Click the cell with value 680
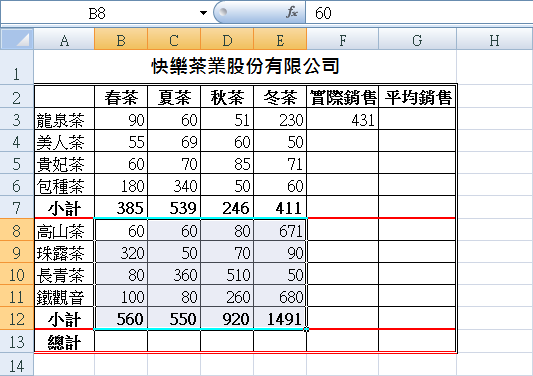Viewport: 533px width, 376px height. (280, 296)
